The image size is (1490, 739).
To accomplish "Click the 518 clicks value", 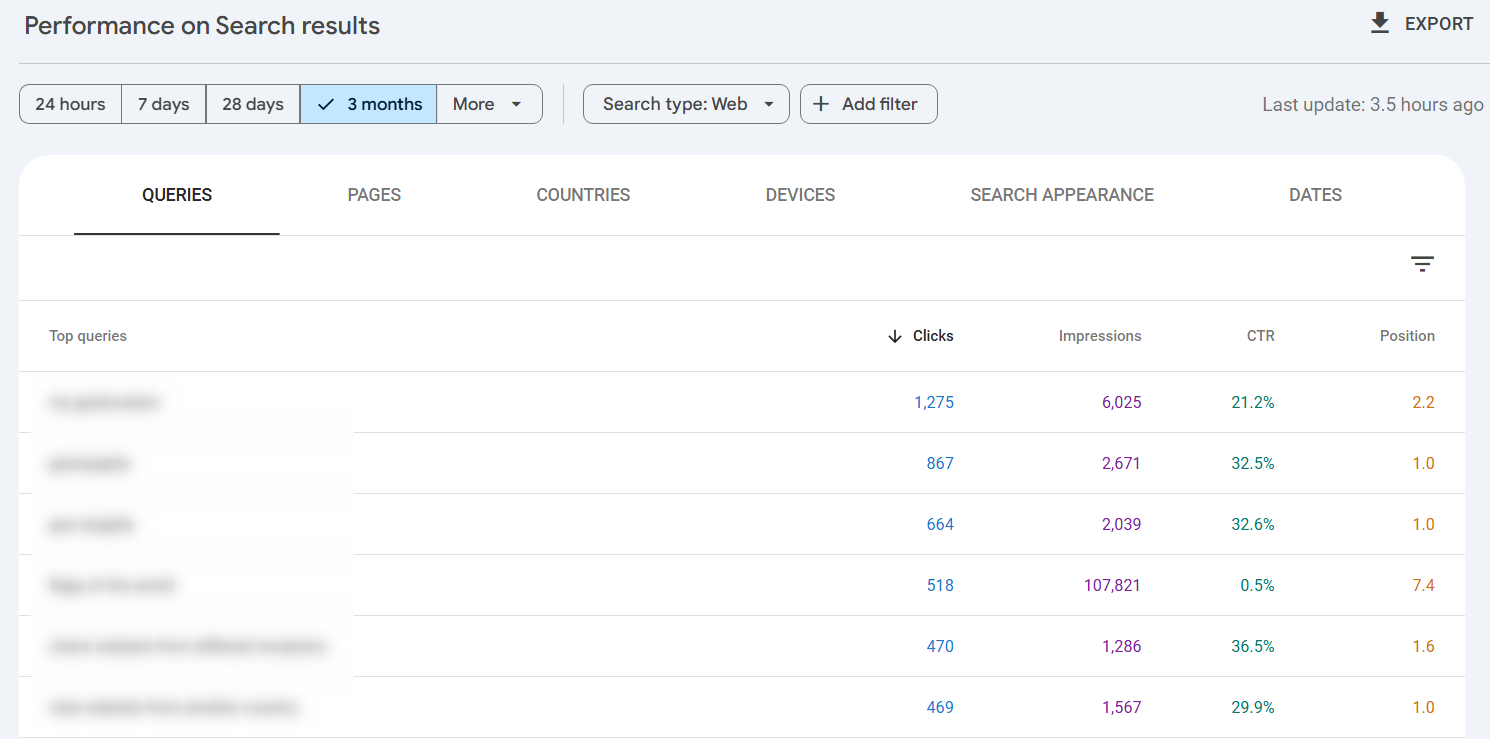I will tap(940, 585).
